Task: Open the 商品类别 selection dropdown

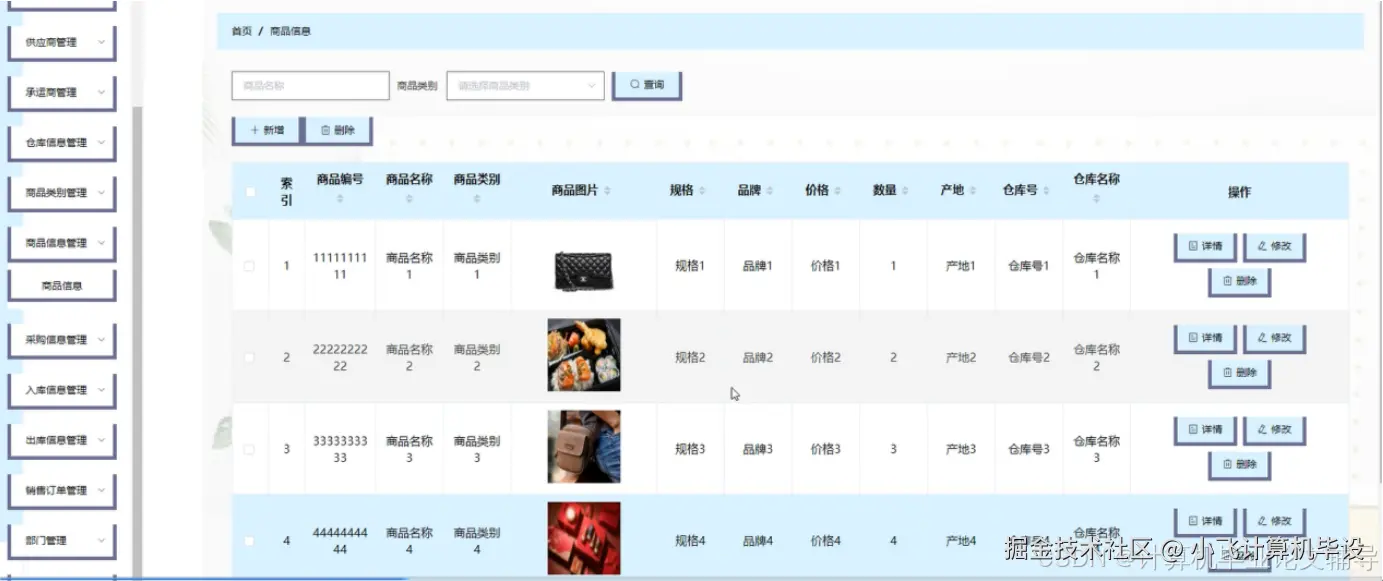Action: pyautogui.click(x=525, y=86)
